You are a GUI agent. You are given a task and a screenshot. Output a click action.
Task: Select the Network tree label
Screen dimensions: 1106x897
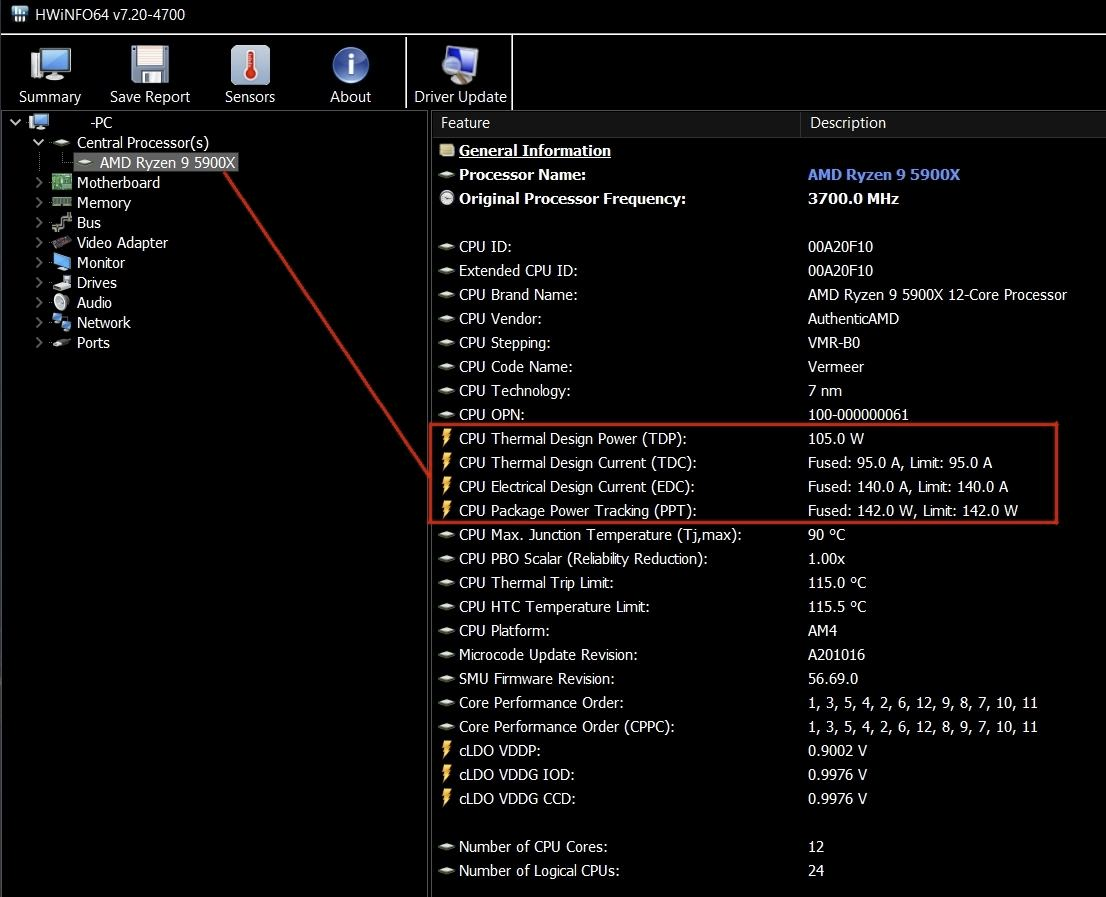coord(104,322)
